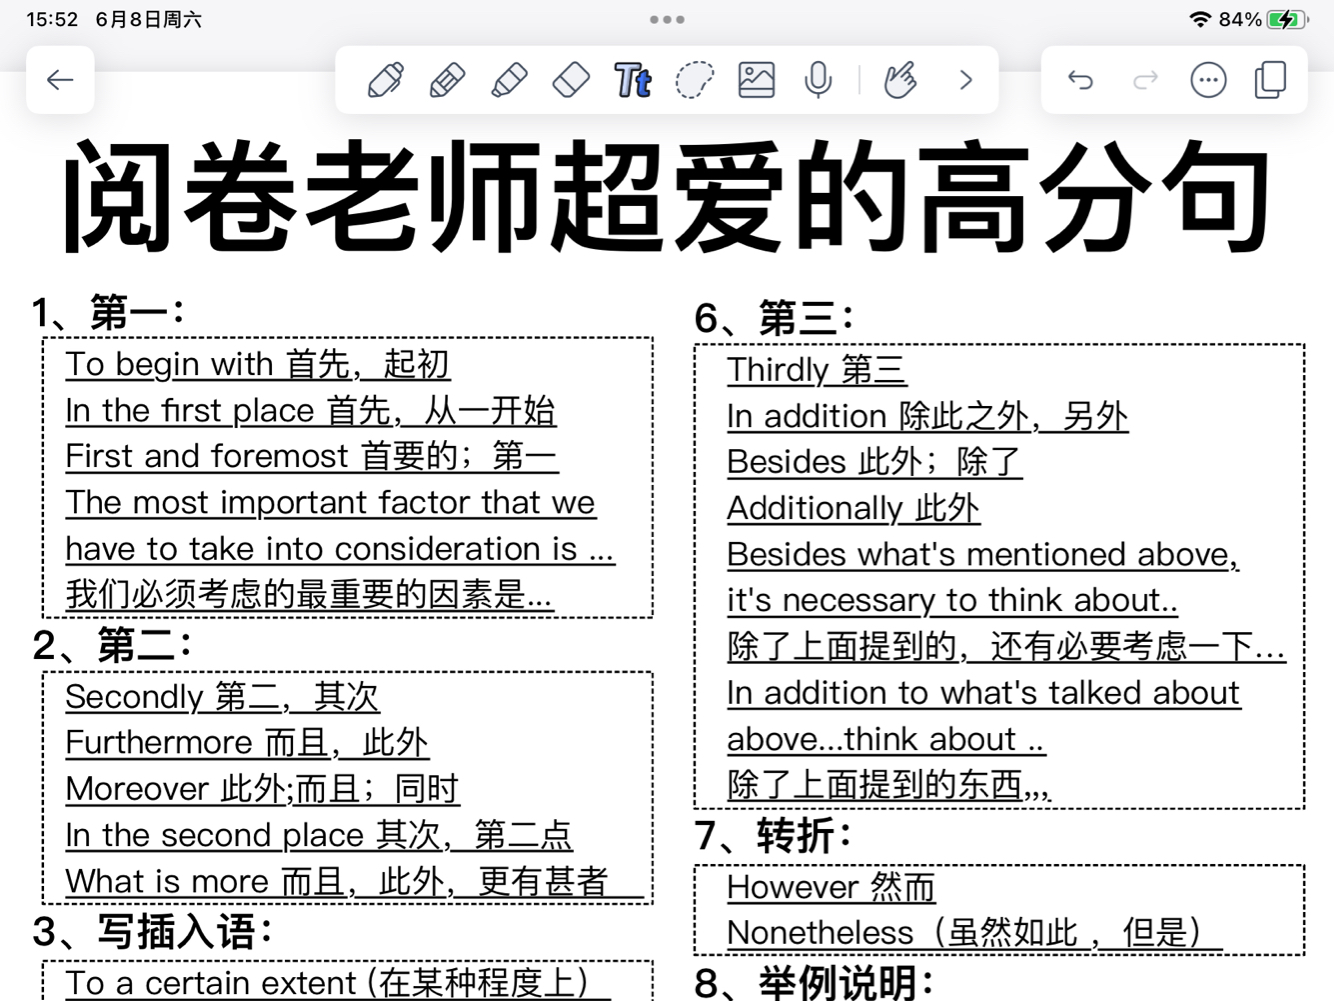Select the eraser tool
This screenshot has height=1001, width=1334.
point(571,80)
